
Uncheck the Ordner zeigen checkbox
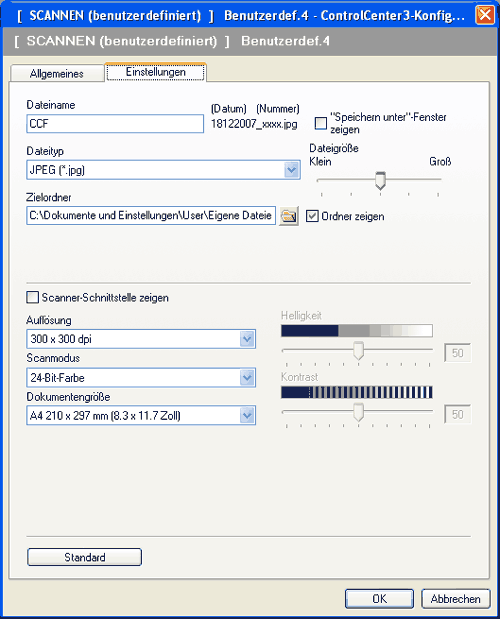click(x=312, y=216)
